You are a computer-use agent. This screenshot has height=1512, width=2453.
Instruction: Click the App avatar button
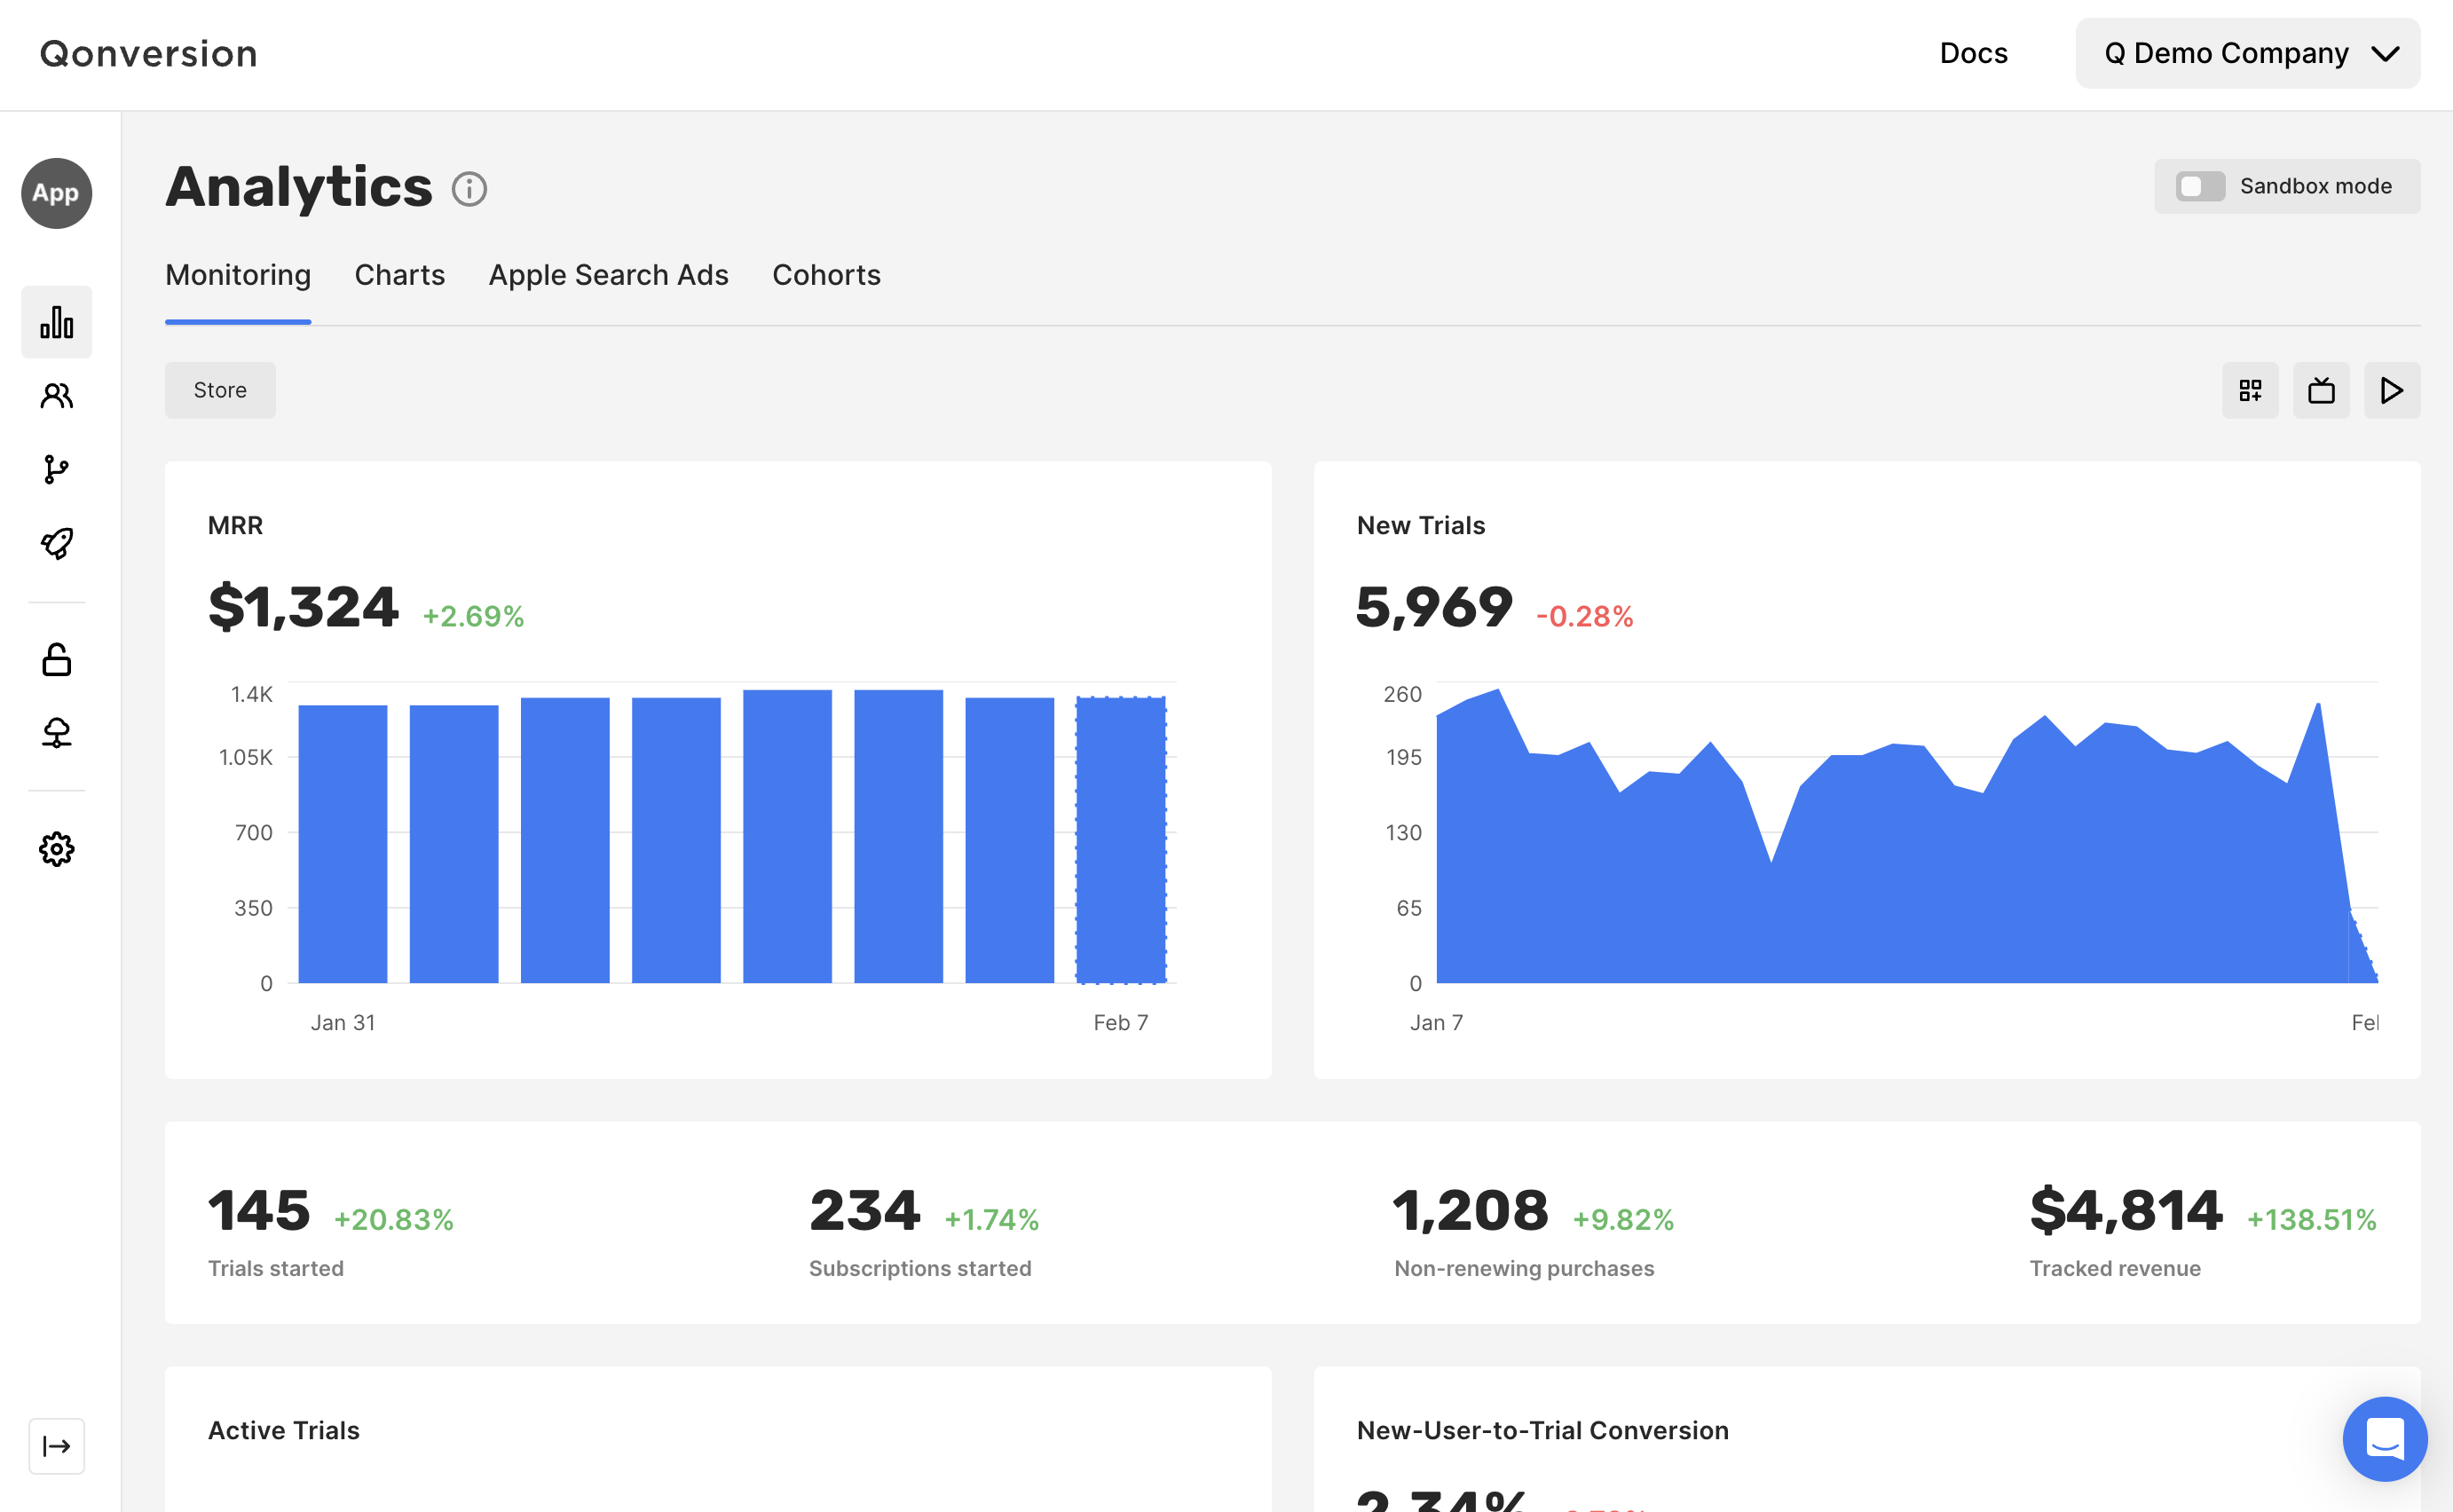pos(56,193)
